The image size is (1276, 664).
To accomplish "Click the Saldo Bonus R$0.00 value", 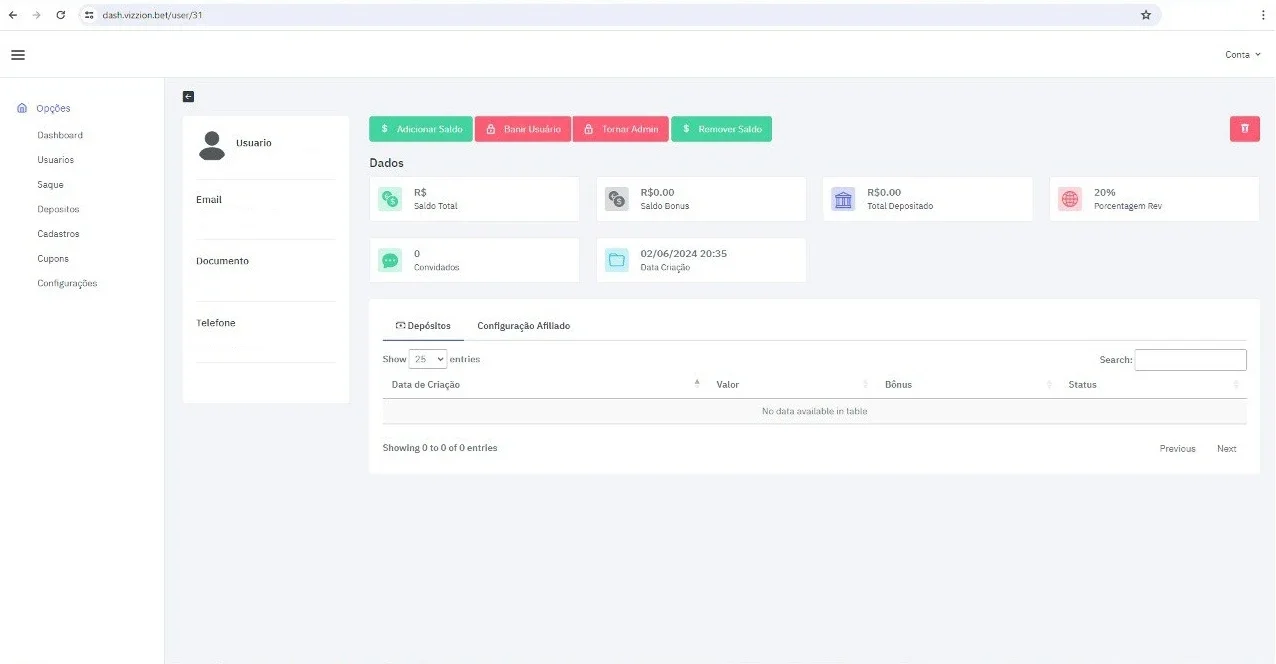I will [657, 193].
